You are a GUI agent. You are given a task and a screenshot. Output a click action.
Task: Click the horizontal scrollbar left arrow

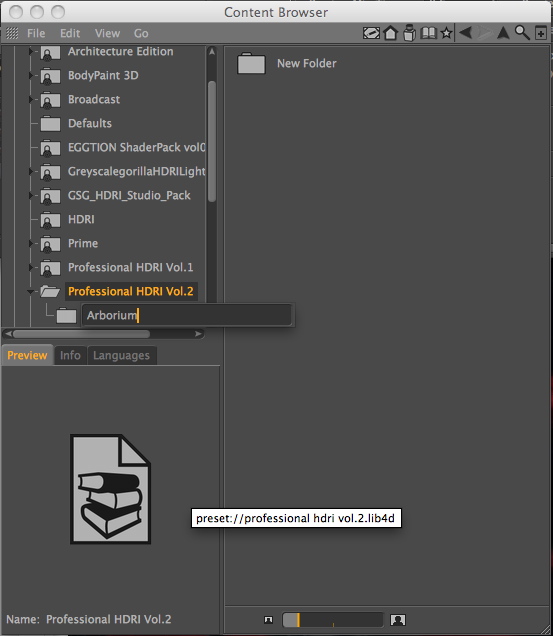pos(8,334)
